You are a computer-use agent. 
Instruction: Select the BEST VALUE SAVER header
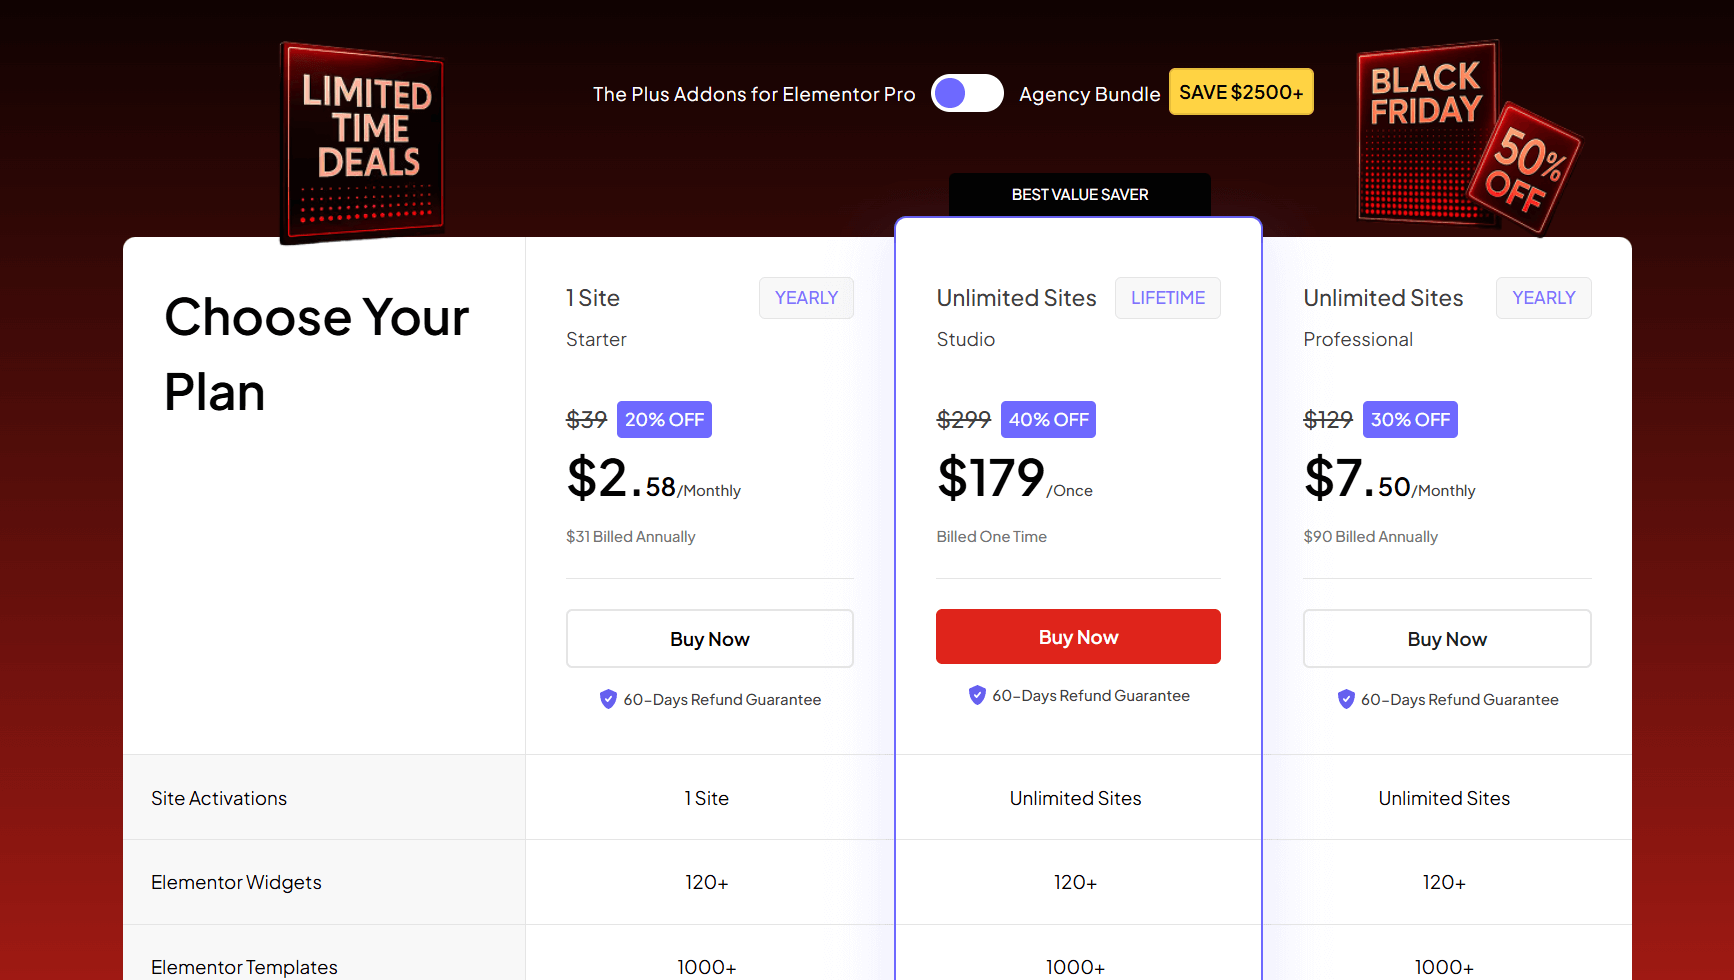point(1078,194)
